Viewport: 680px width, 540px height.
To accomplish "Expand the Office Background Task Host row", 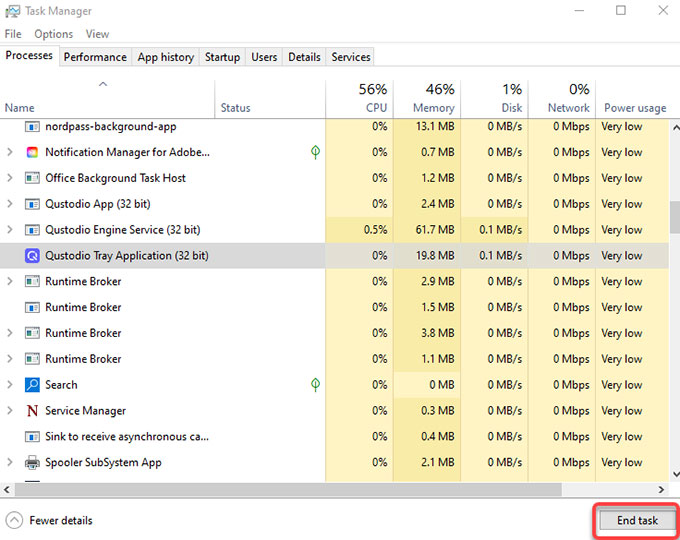I will click(x=10, y=178).
